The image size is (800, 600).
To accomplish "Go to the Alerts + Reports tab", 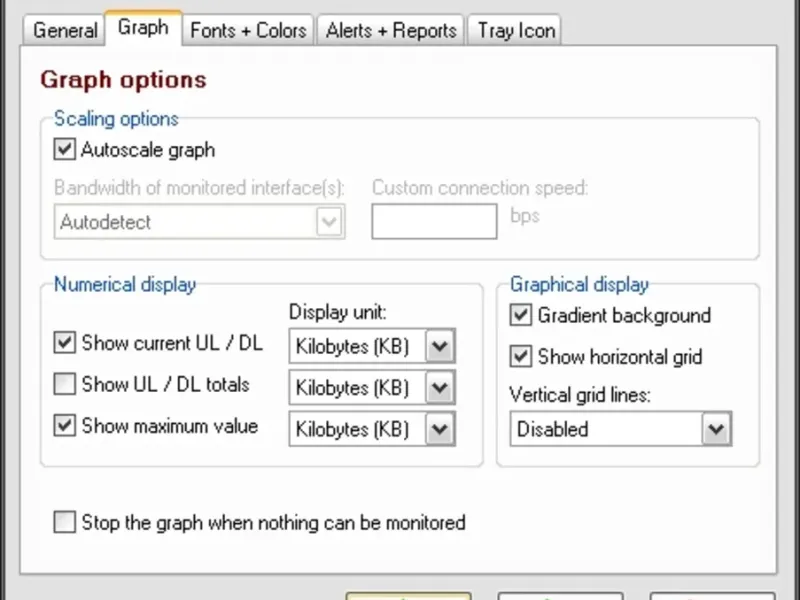I will click(x=392, y=30).
